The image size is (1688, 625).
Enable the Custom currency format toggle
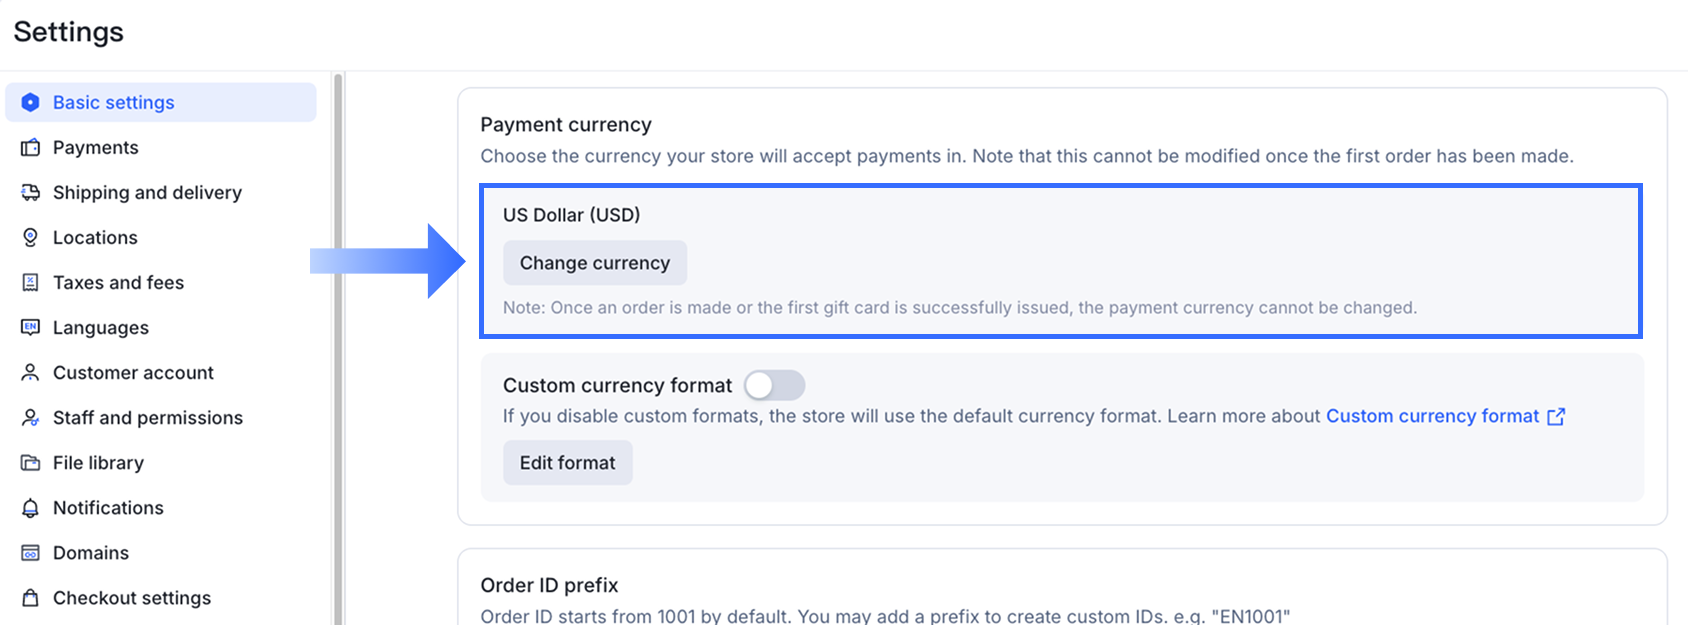pyautogui.click(x=774, y=385)
